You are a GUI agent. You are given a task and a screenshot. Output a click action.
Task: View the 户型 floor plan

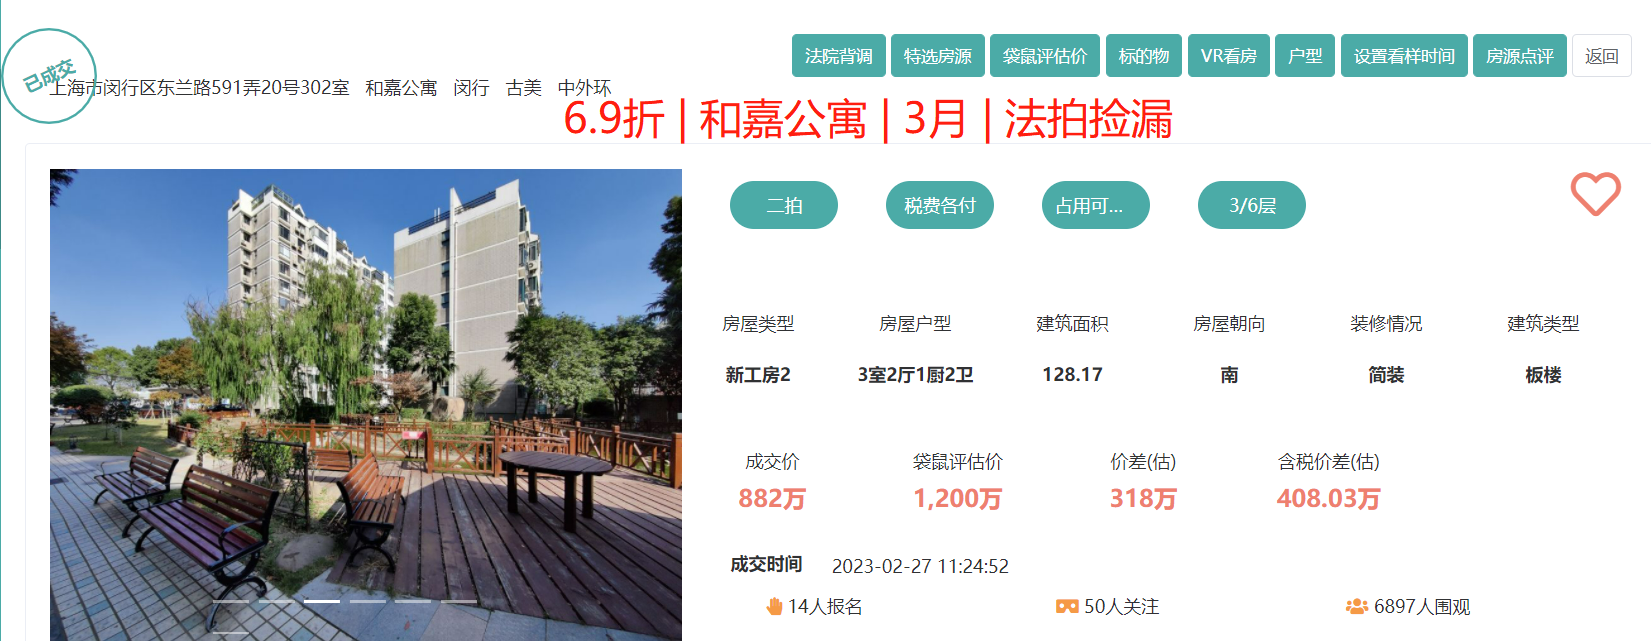coord(1304,56)
